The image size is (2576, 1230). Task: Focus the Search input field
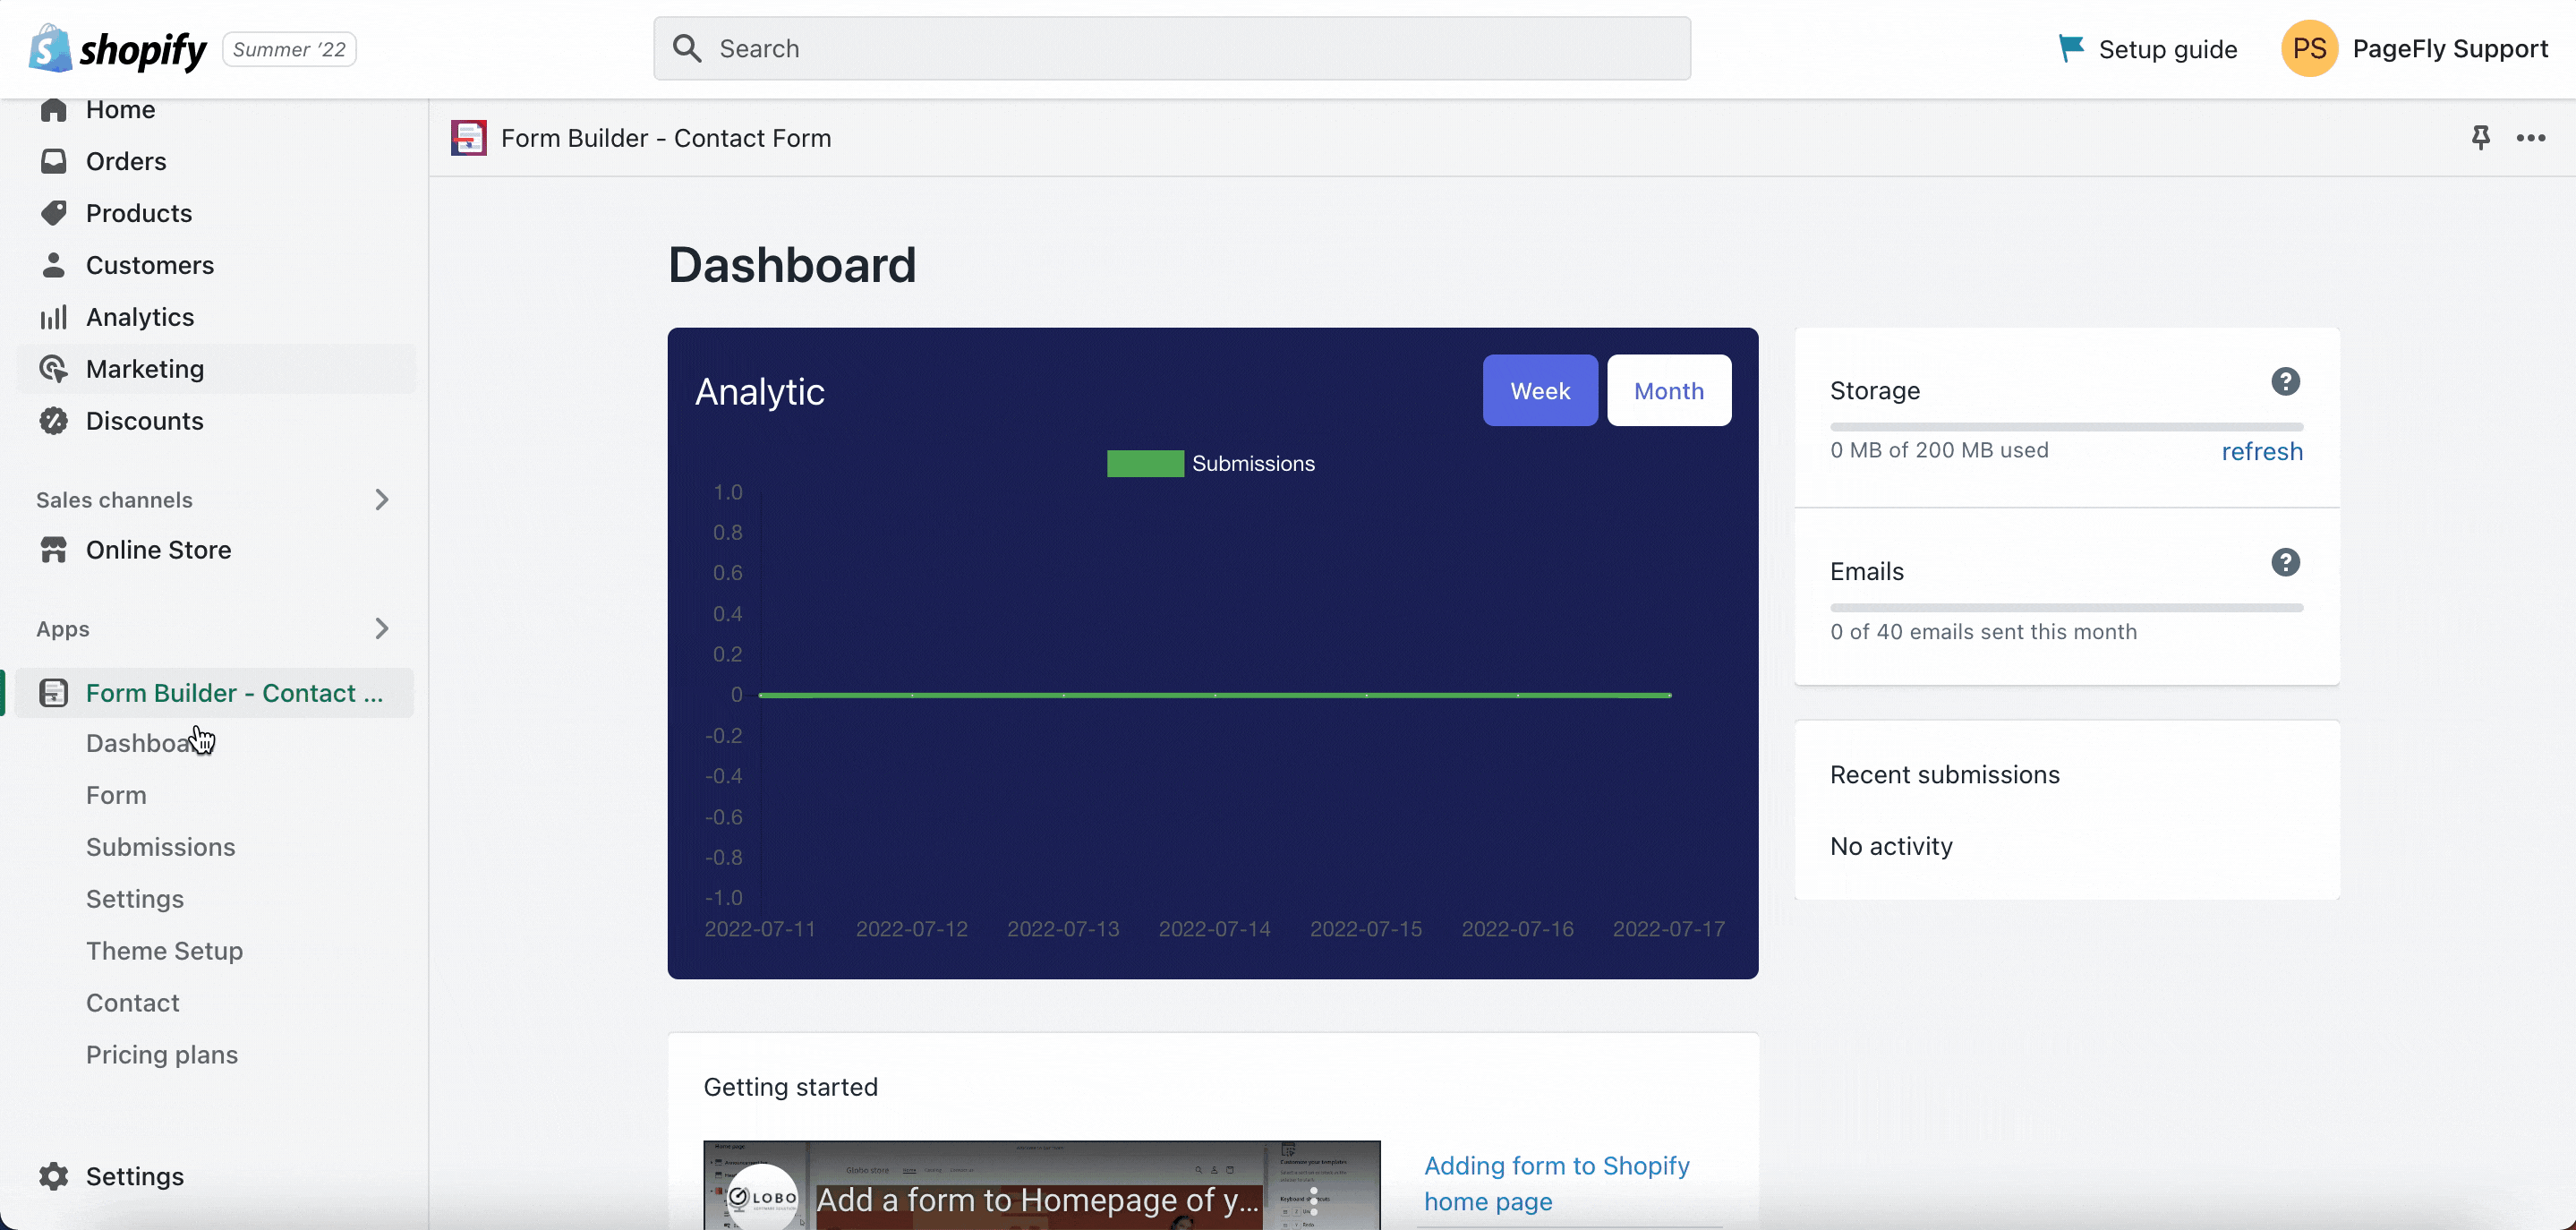pyautogui.click(x=1172, y=48)
